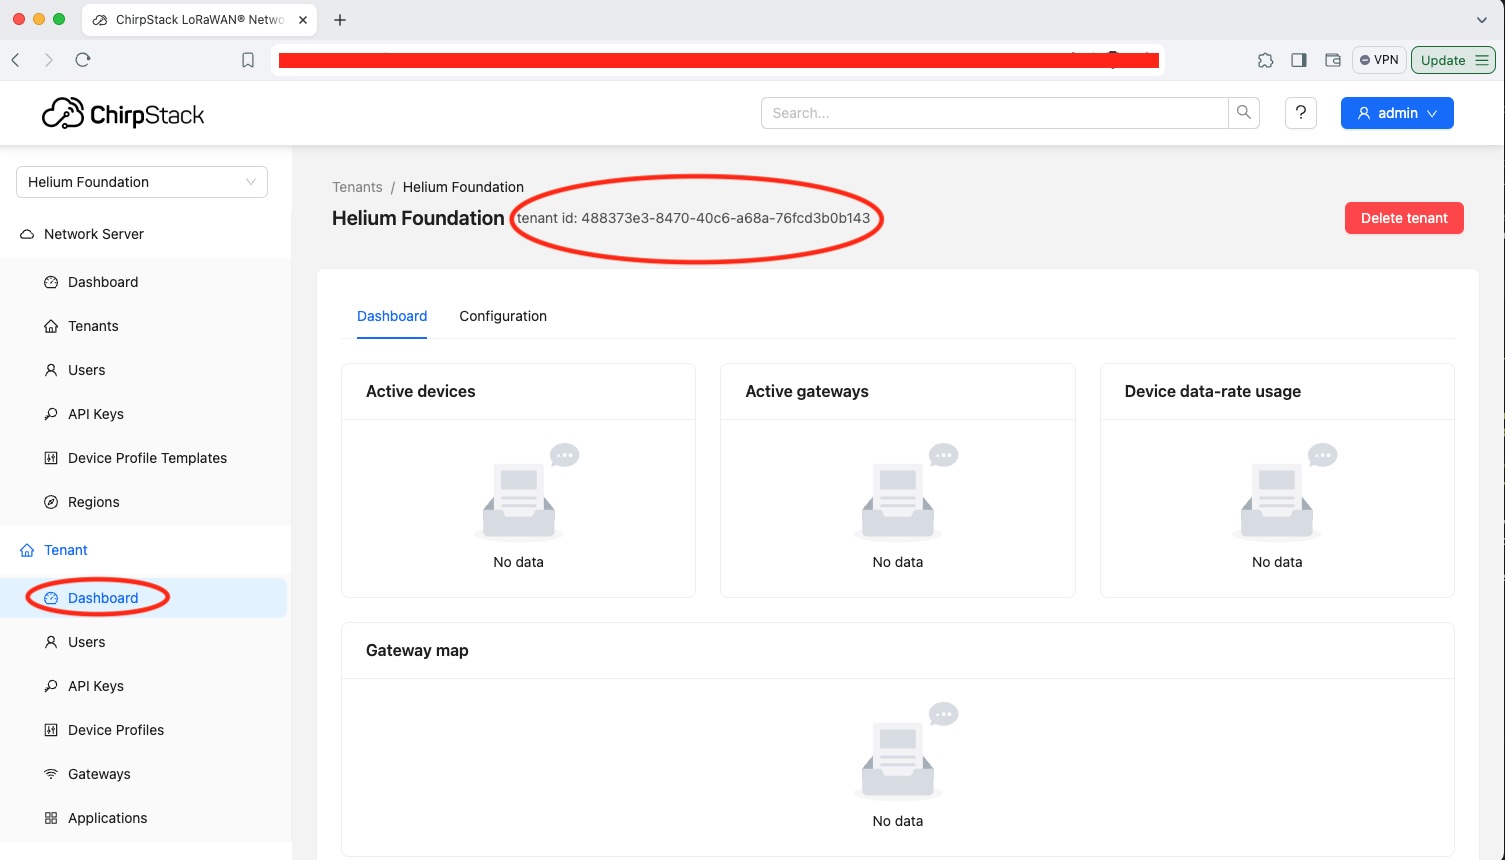
Task: Bookmark this page icon
Action: (x=248, y=60)
